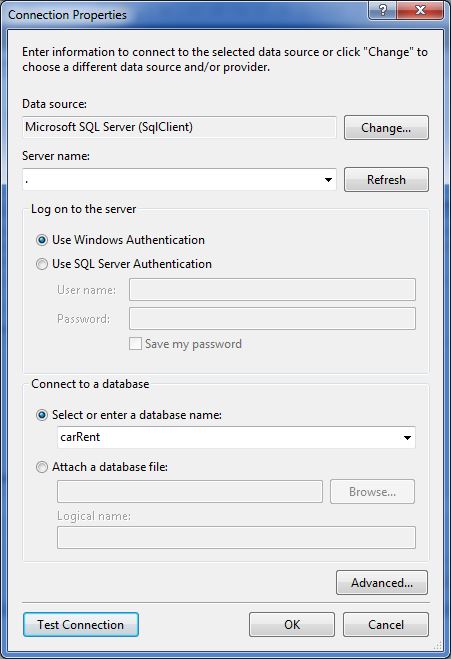Confirm the dialog with OK
The width and height of the screenshot is (451, 659).
(292, 625)
